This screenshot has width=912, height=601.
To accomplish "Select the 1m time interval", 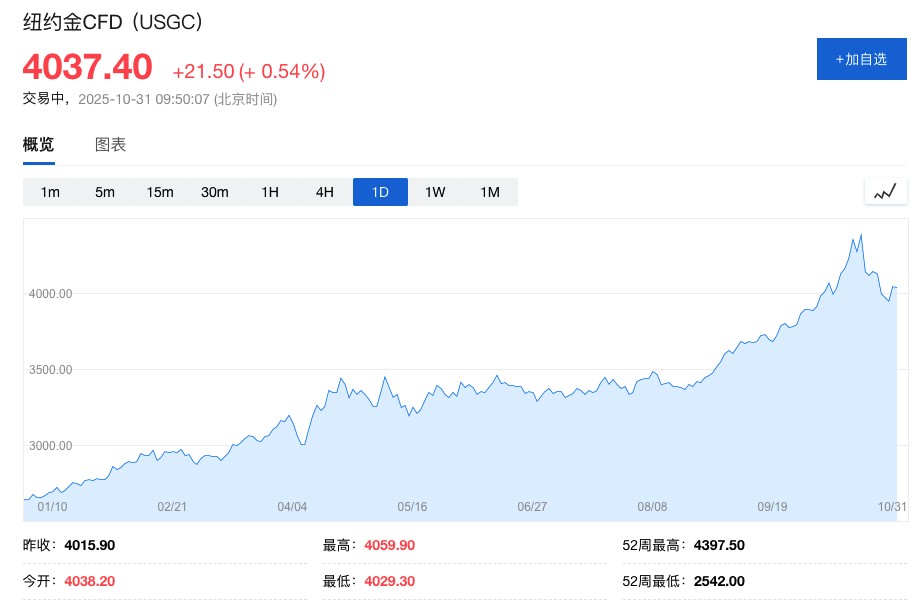I will pos(50,192).
